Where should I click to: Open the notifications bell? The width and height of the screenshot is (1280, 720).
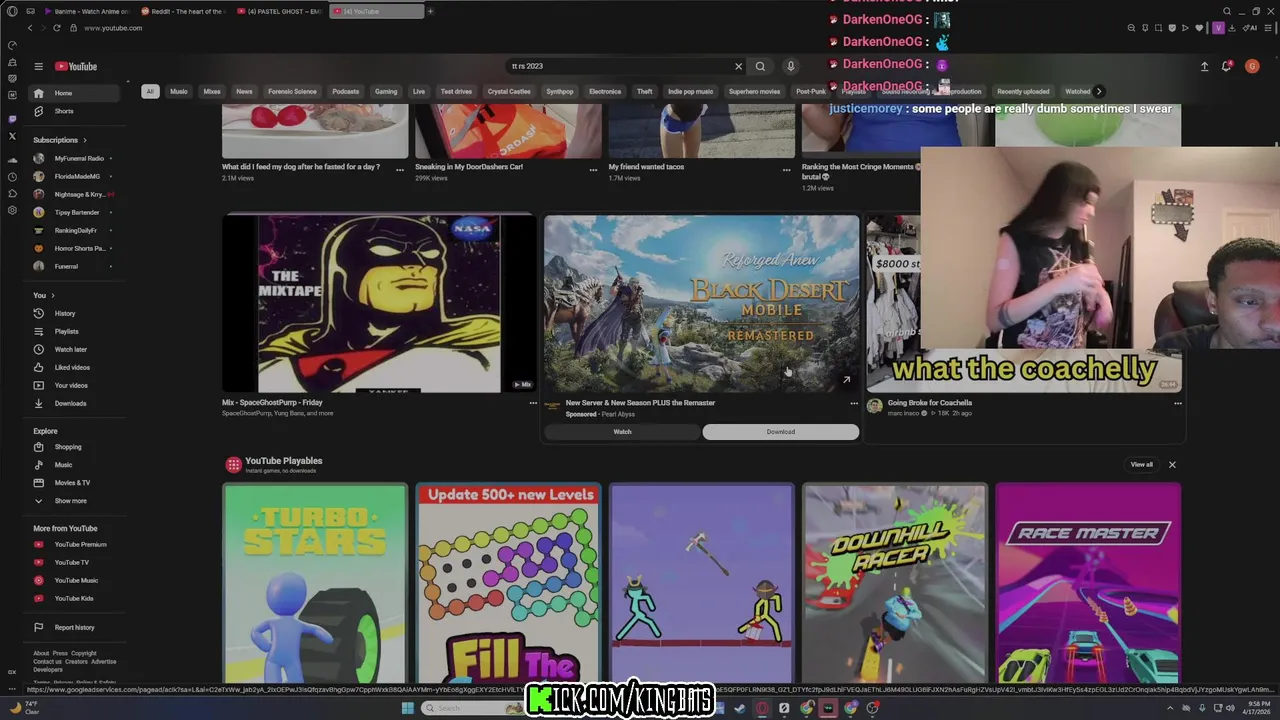coord(1227,66)
